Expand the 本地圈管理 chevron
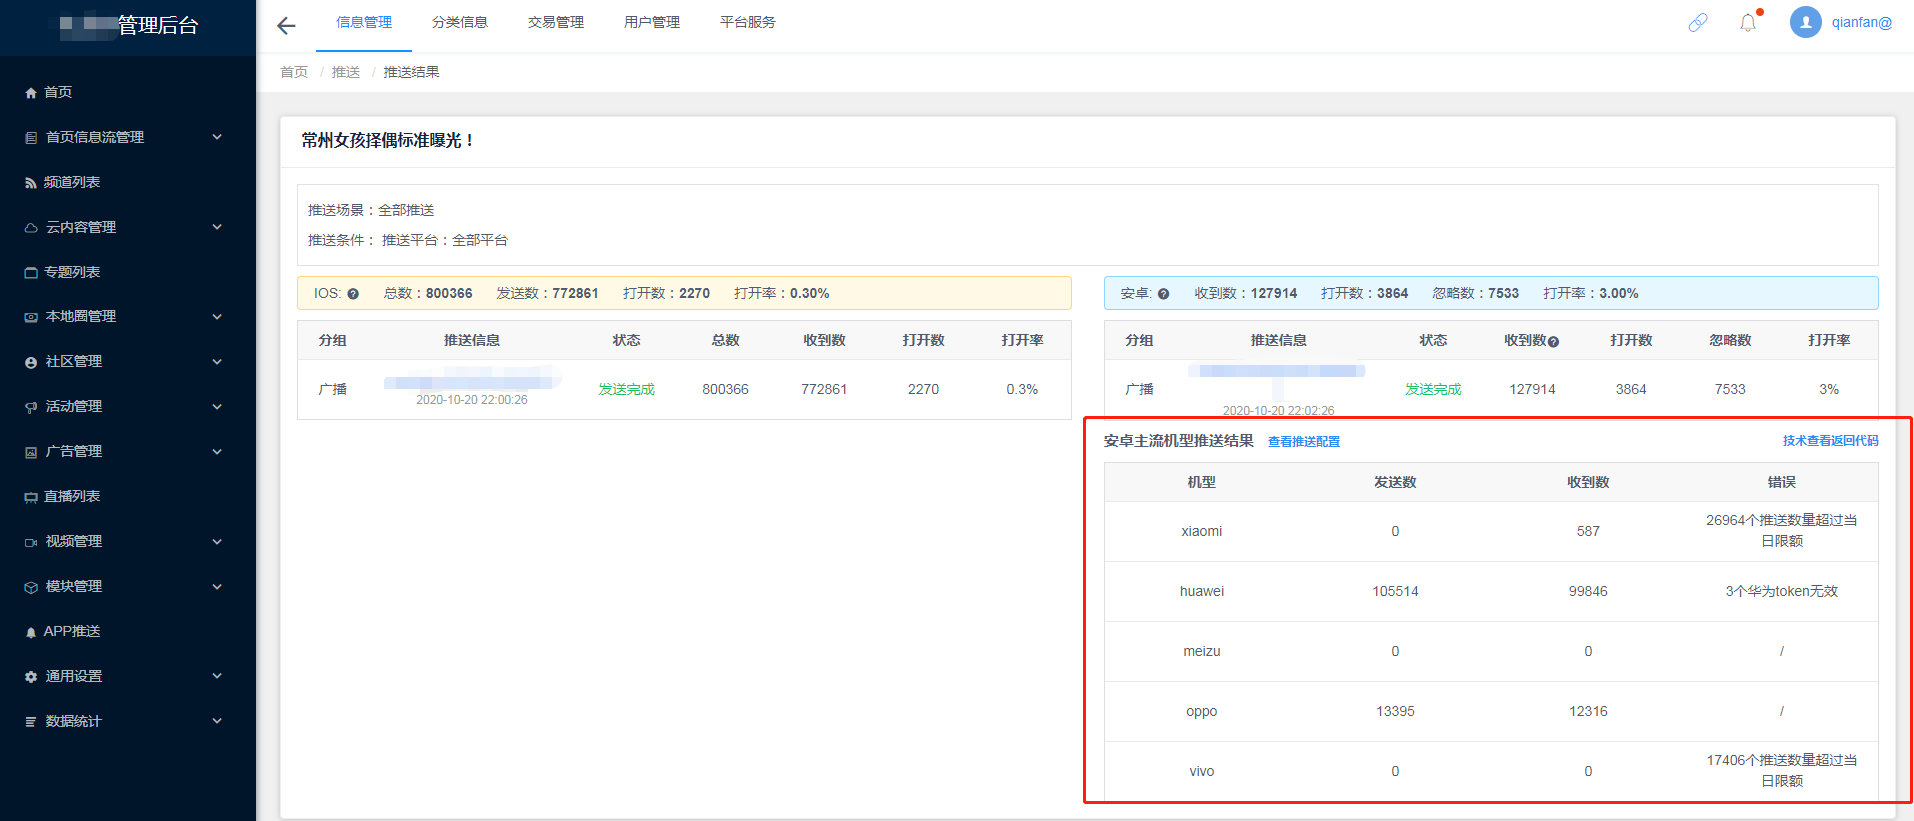1914x821 pixels. [x=217, y=317]
